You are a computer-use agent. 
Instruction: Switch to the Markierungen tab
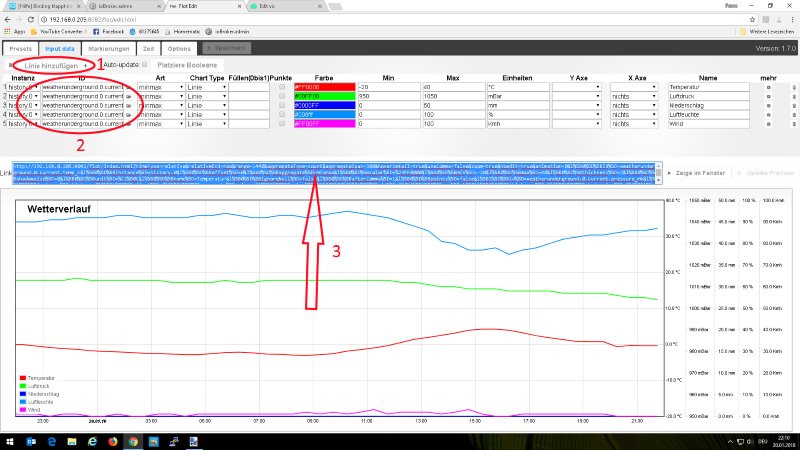(107, 47)
